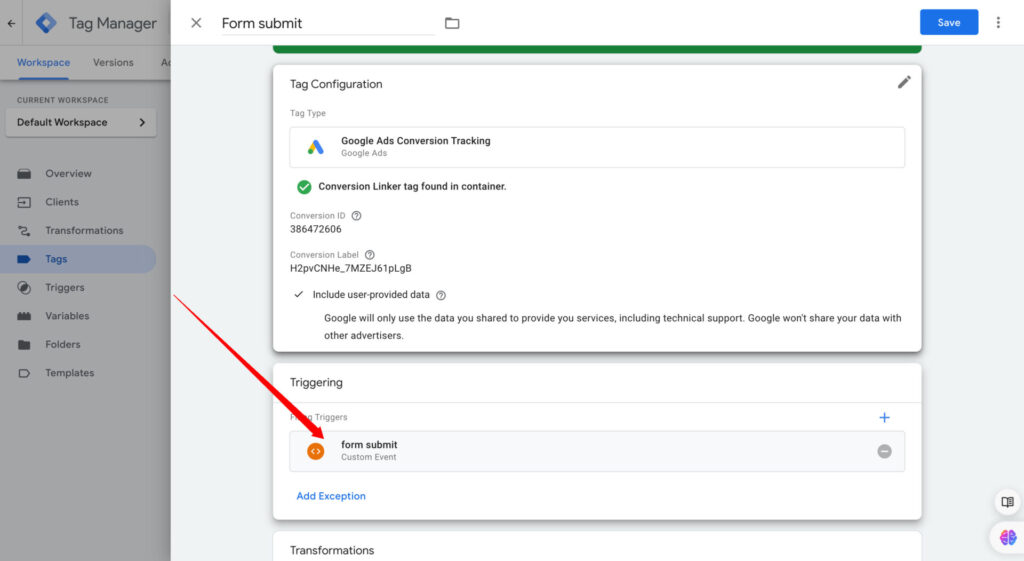Screen dimensions: 1024x561
Task: Click the Conversion ID value 386472606
Action: tap(315, 229)
